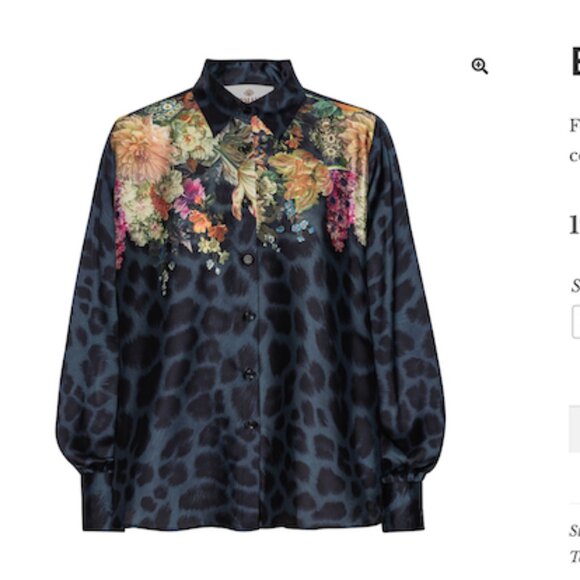Screen dimensions: 580x580
Task: Click the italic tags line at bottom right
Action: point(575,556)
